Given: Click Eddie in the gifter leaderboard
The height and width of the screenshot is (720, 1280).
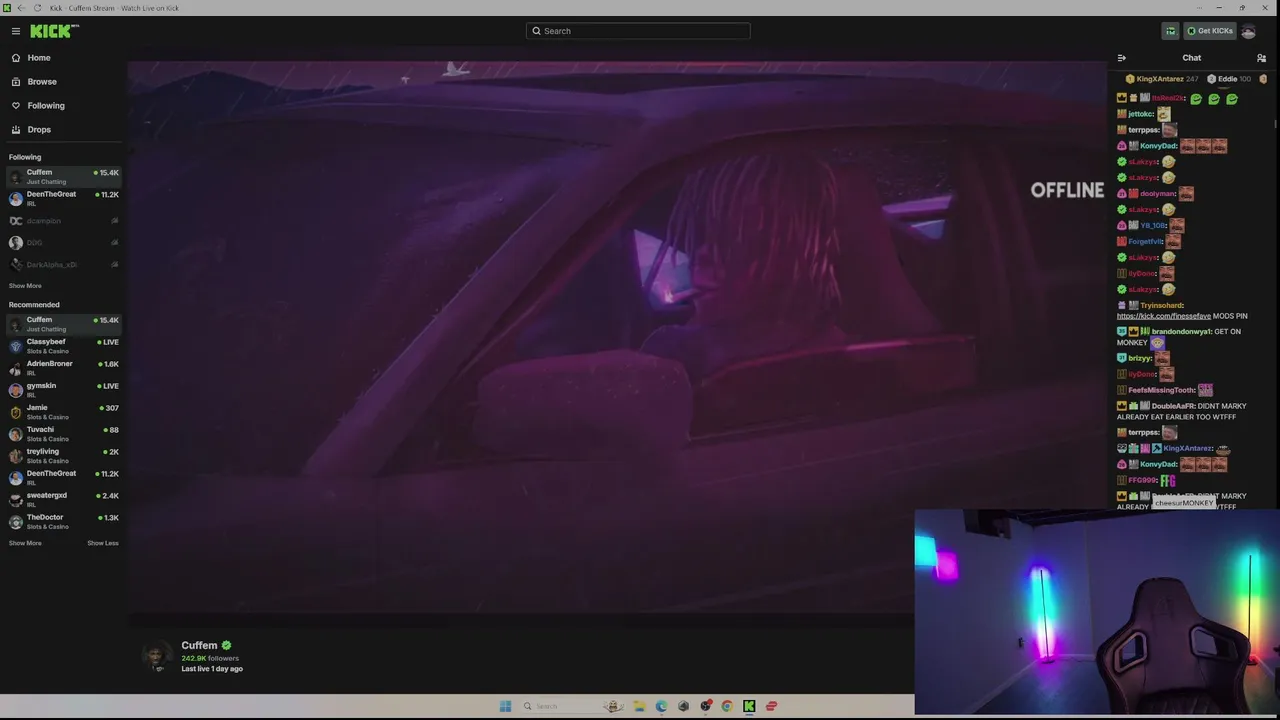Looking at the screenshot, I should (1229, 79).
